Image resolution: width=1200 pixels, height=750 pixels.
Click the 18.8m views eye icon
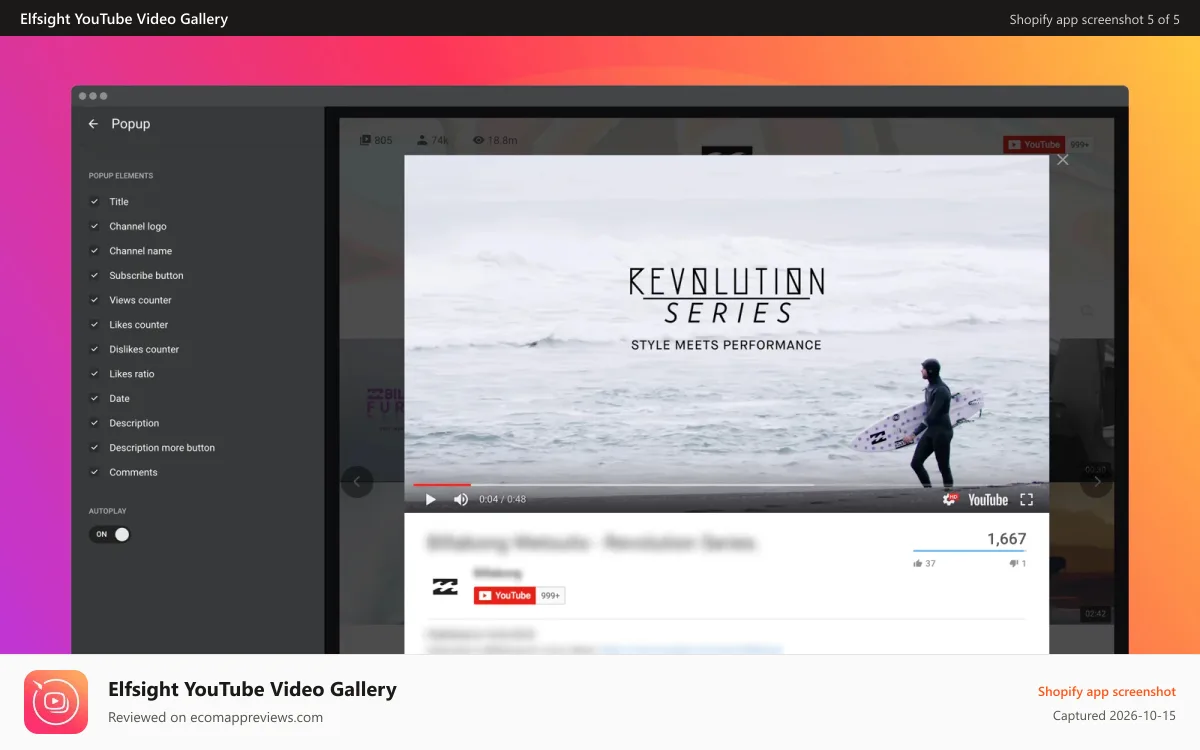click(478, 141)
